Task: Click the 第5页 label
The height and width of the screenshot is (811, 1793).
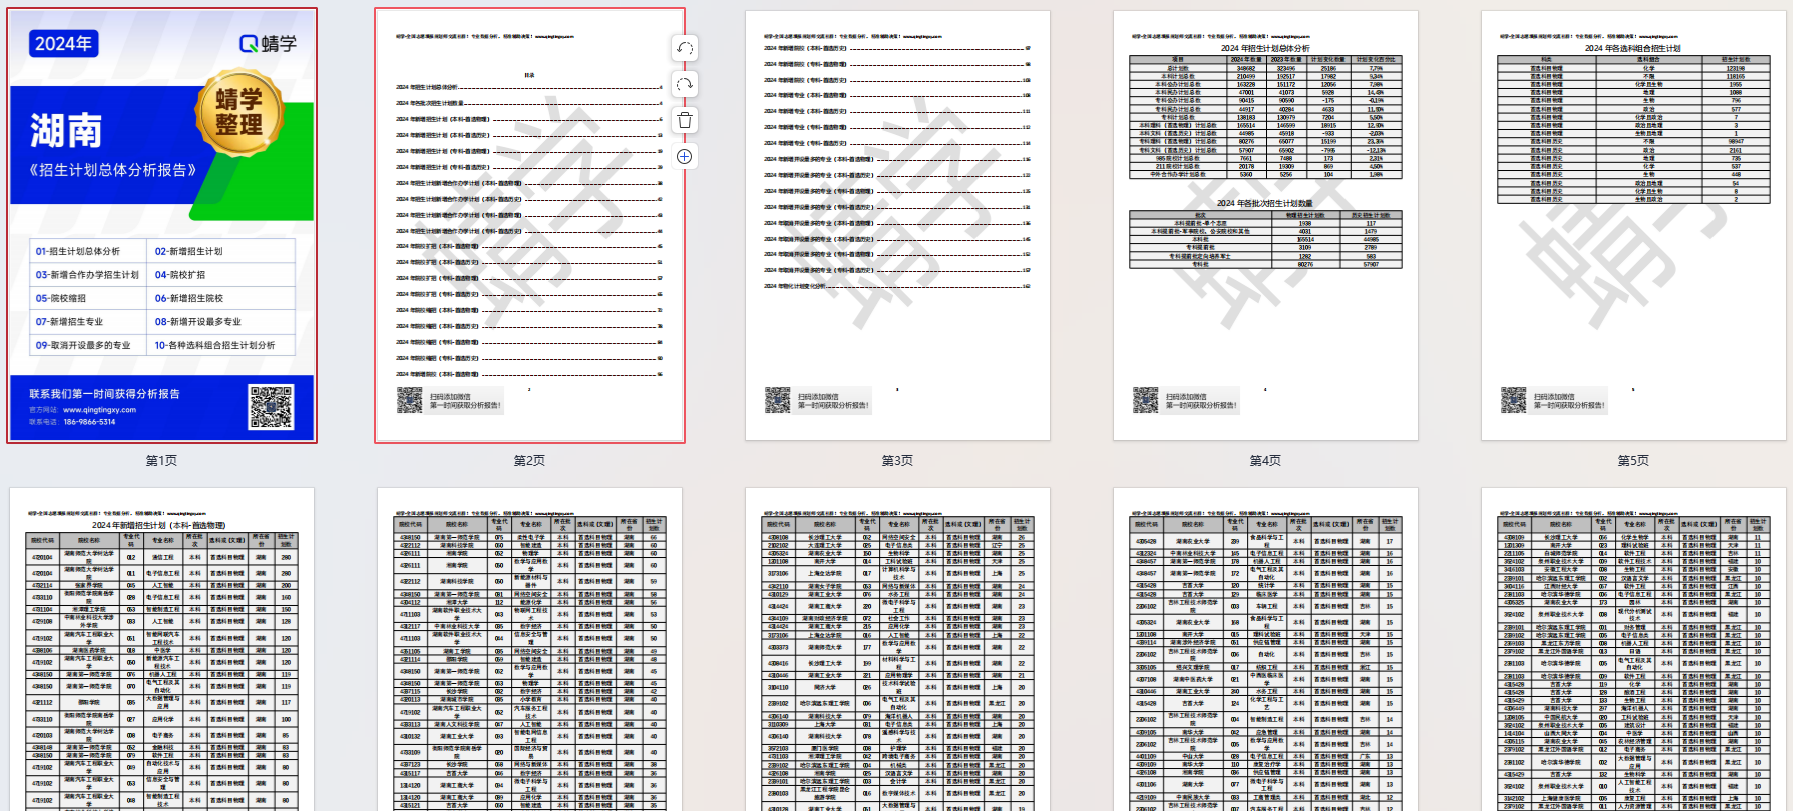Action: tap(1633, 461)
